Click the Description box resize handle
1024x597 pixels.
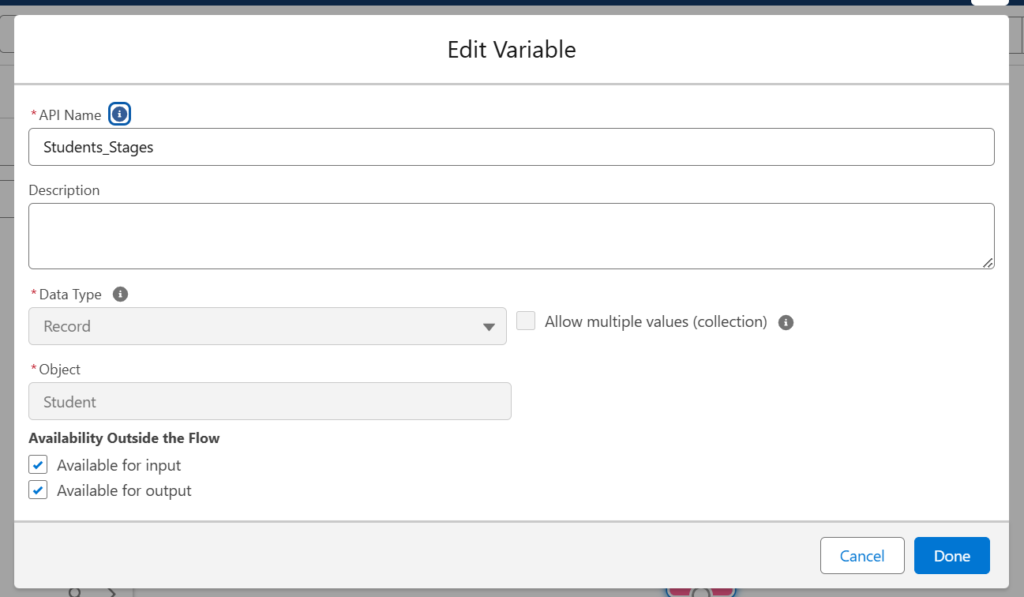(987, 262)
